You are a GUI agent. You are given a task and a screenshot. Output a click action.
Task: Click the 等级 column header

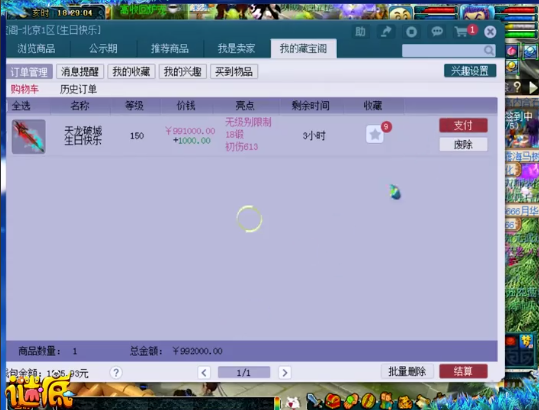coord(134,106)
